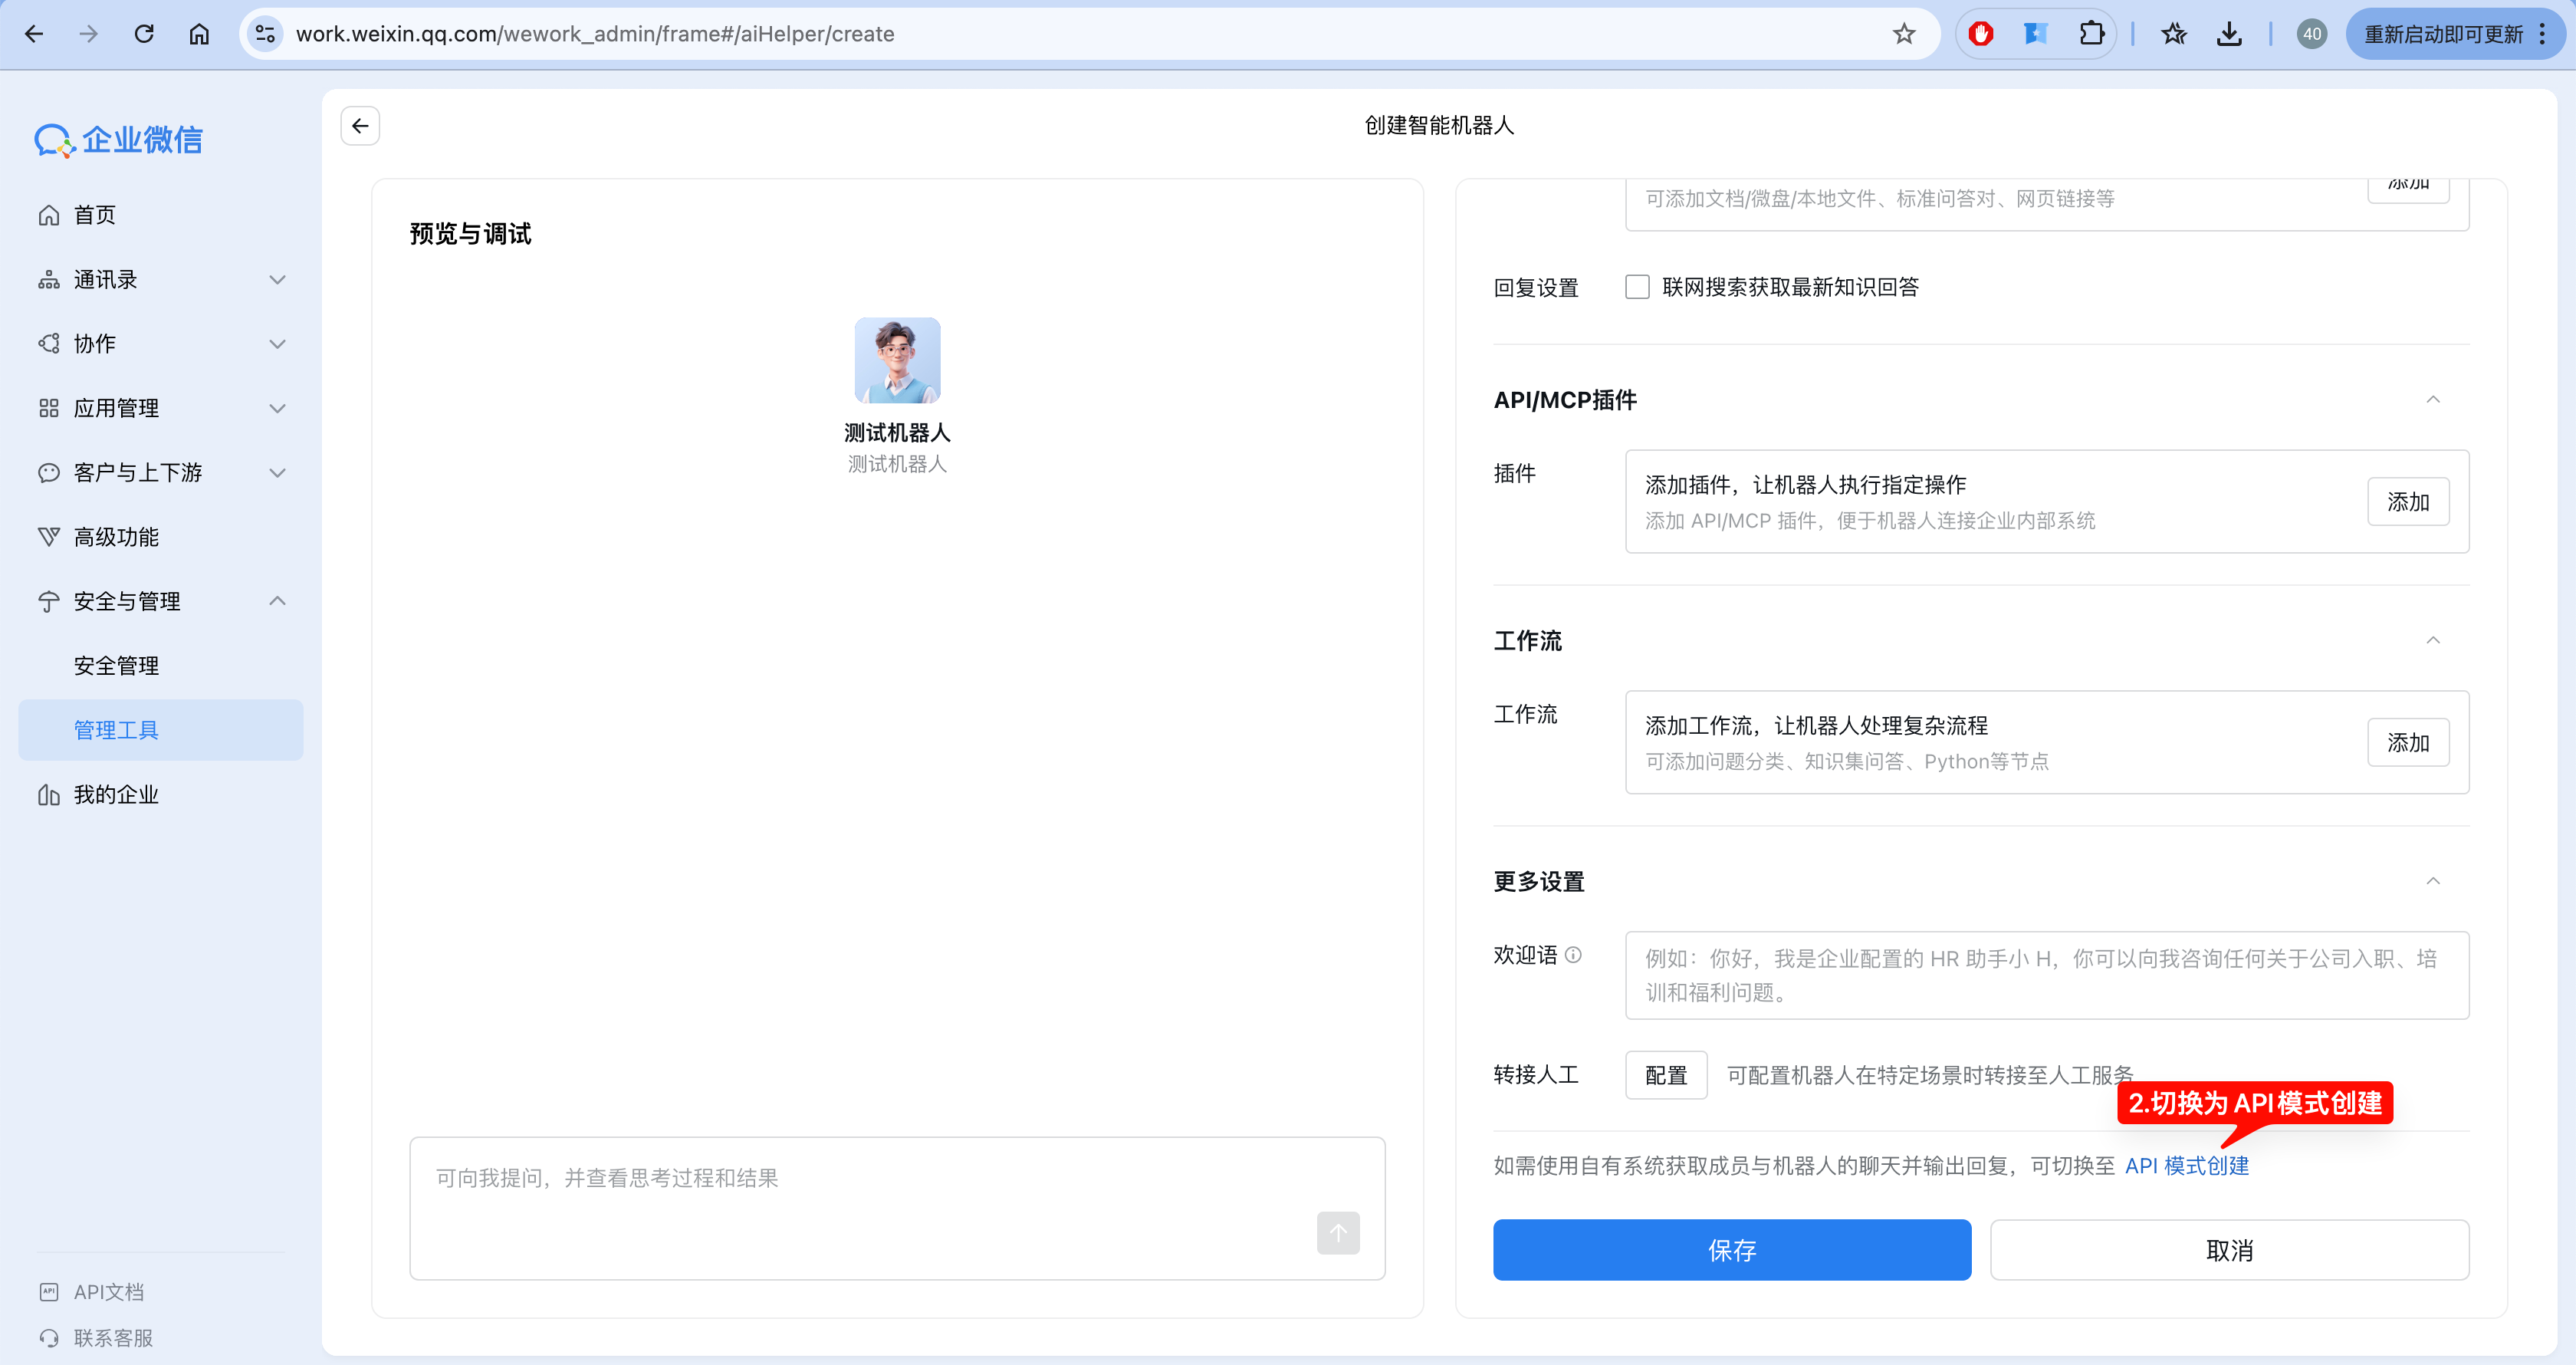
Task: Collapse the 工作流 section chevron
Action: pyautogui.click(x=2433, y=640)
